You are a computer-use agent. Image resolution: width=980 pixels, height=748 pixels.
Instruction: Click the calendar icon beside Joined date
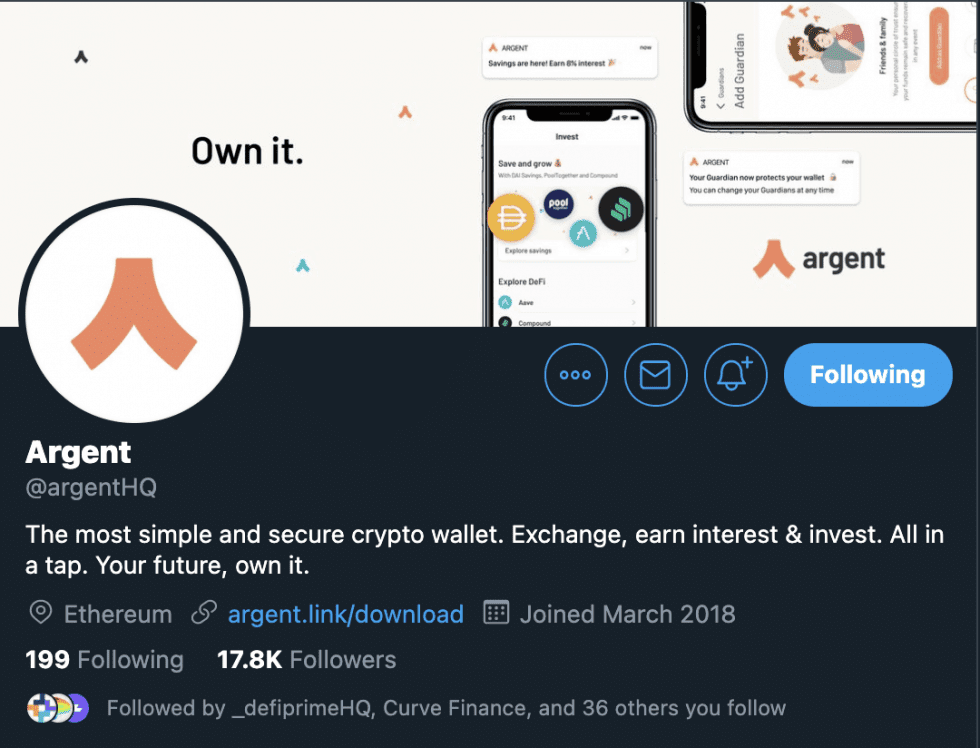(x=496, y=613)
